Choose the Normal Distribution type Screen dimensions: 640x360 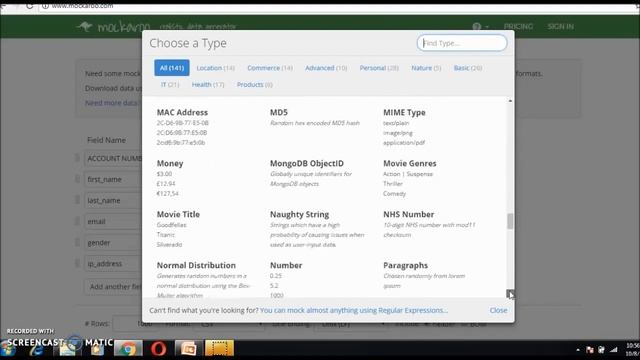pyautogui.click(x=196, y=265)
